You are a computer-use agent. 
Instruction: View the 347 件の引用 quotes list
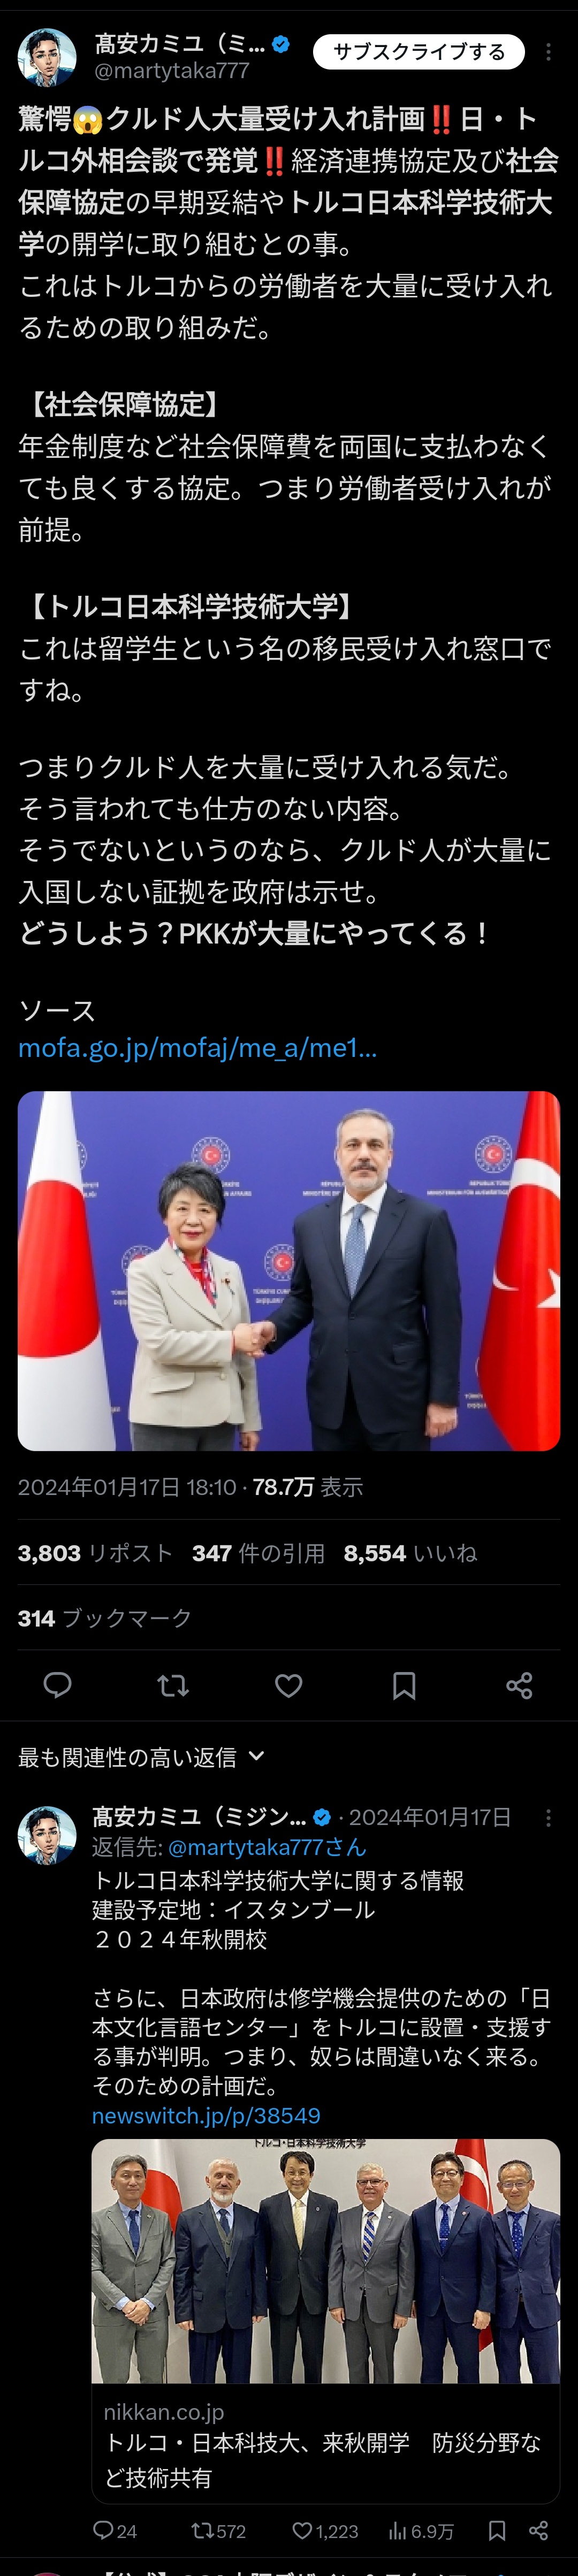(258, 1553)
